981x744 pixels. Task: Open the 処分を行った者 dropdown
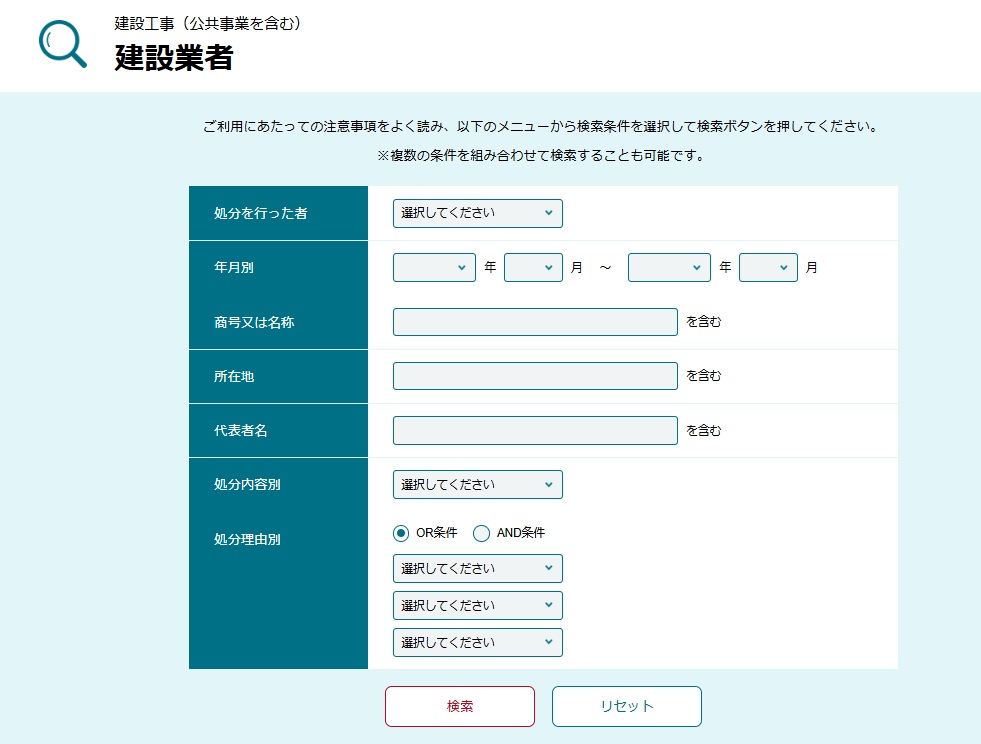[x=478, y=213]
